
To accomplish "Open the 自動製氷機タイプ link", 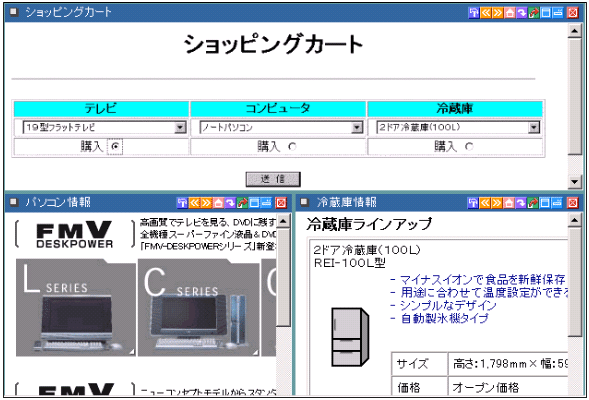I will click(444, 318).
